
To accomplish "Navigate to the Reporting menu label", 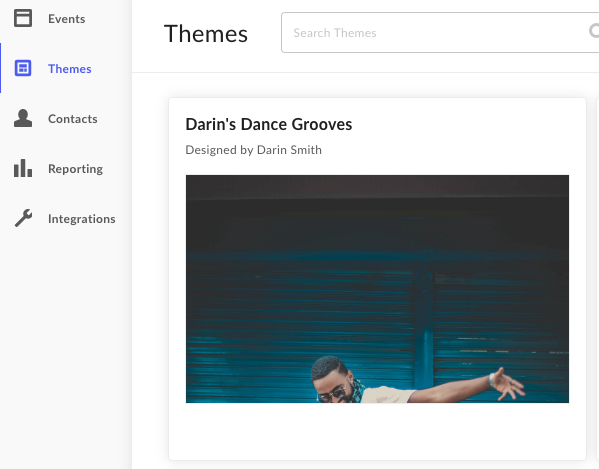I will 75,169.
